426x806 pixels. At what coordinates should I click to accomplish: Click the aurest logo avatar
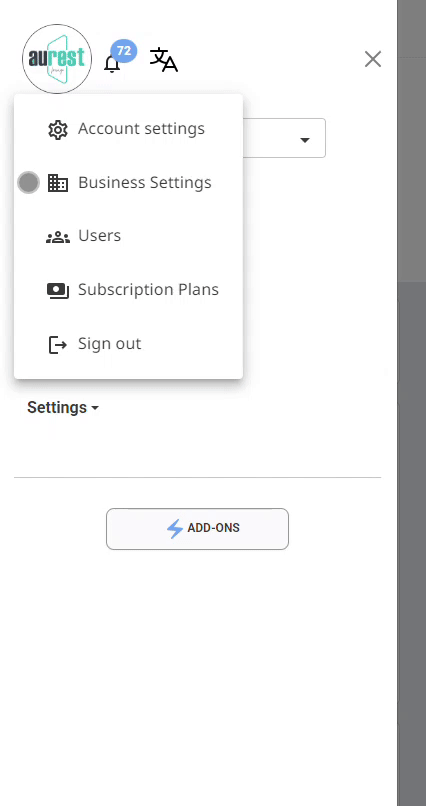click(x=57, y=59)
